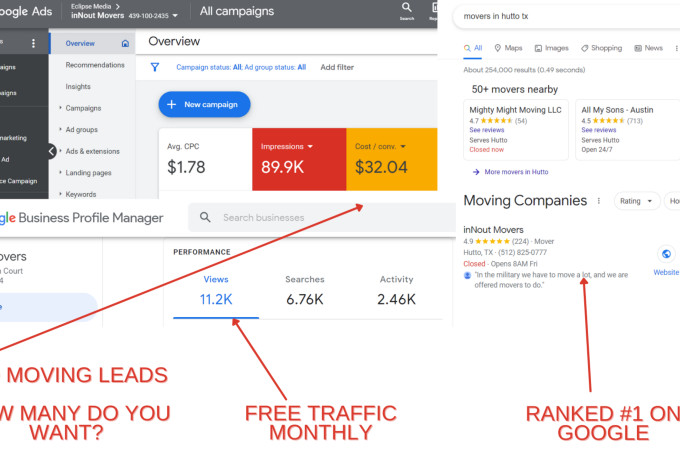Click the $32.04 cost value
Screen dimensions: 680x459
point(381,167)
